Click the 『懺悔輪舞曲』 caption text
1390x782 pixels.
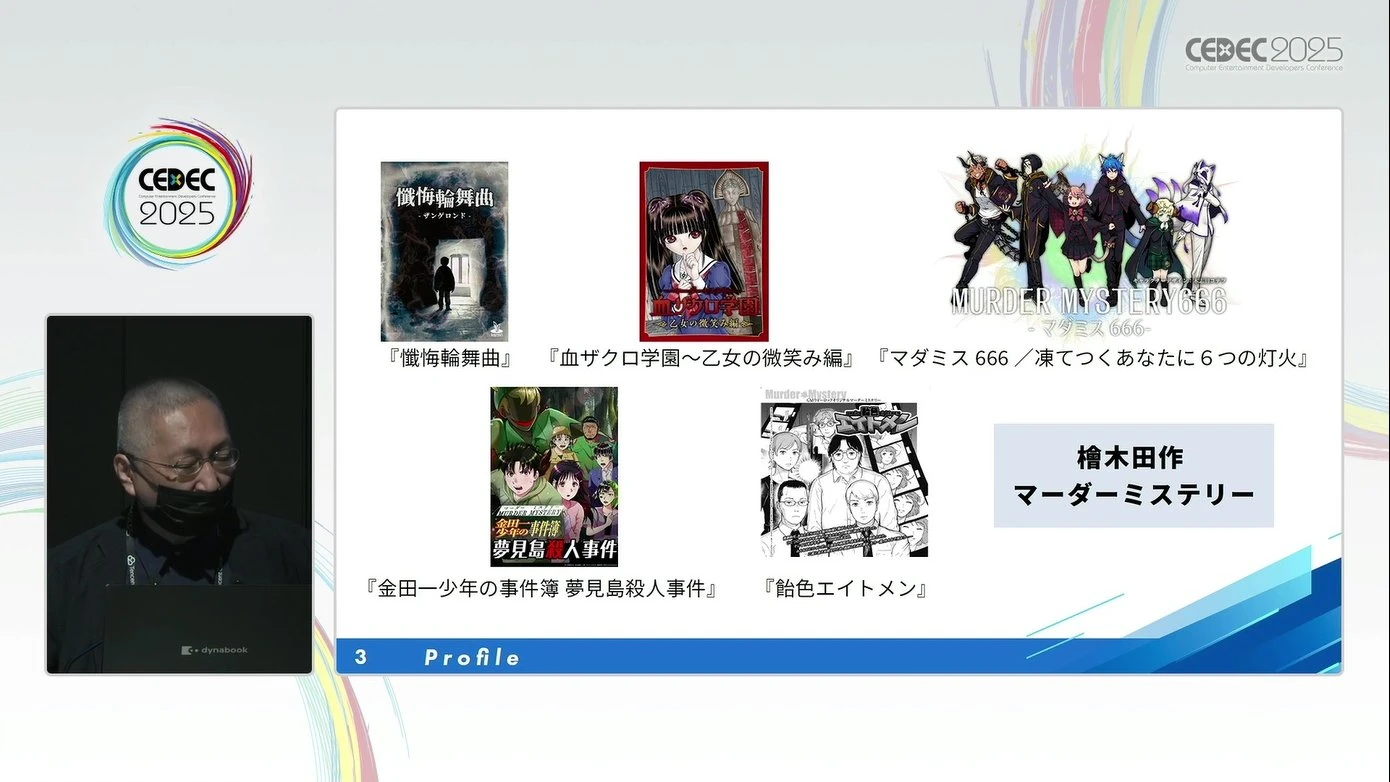[449, 358]
